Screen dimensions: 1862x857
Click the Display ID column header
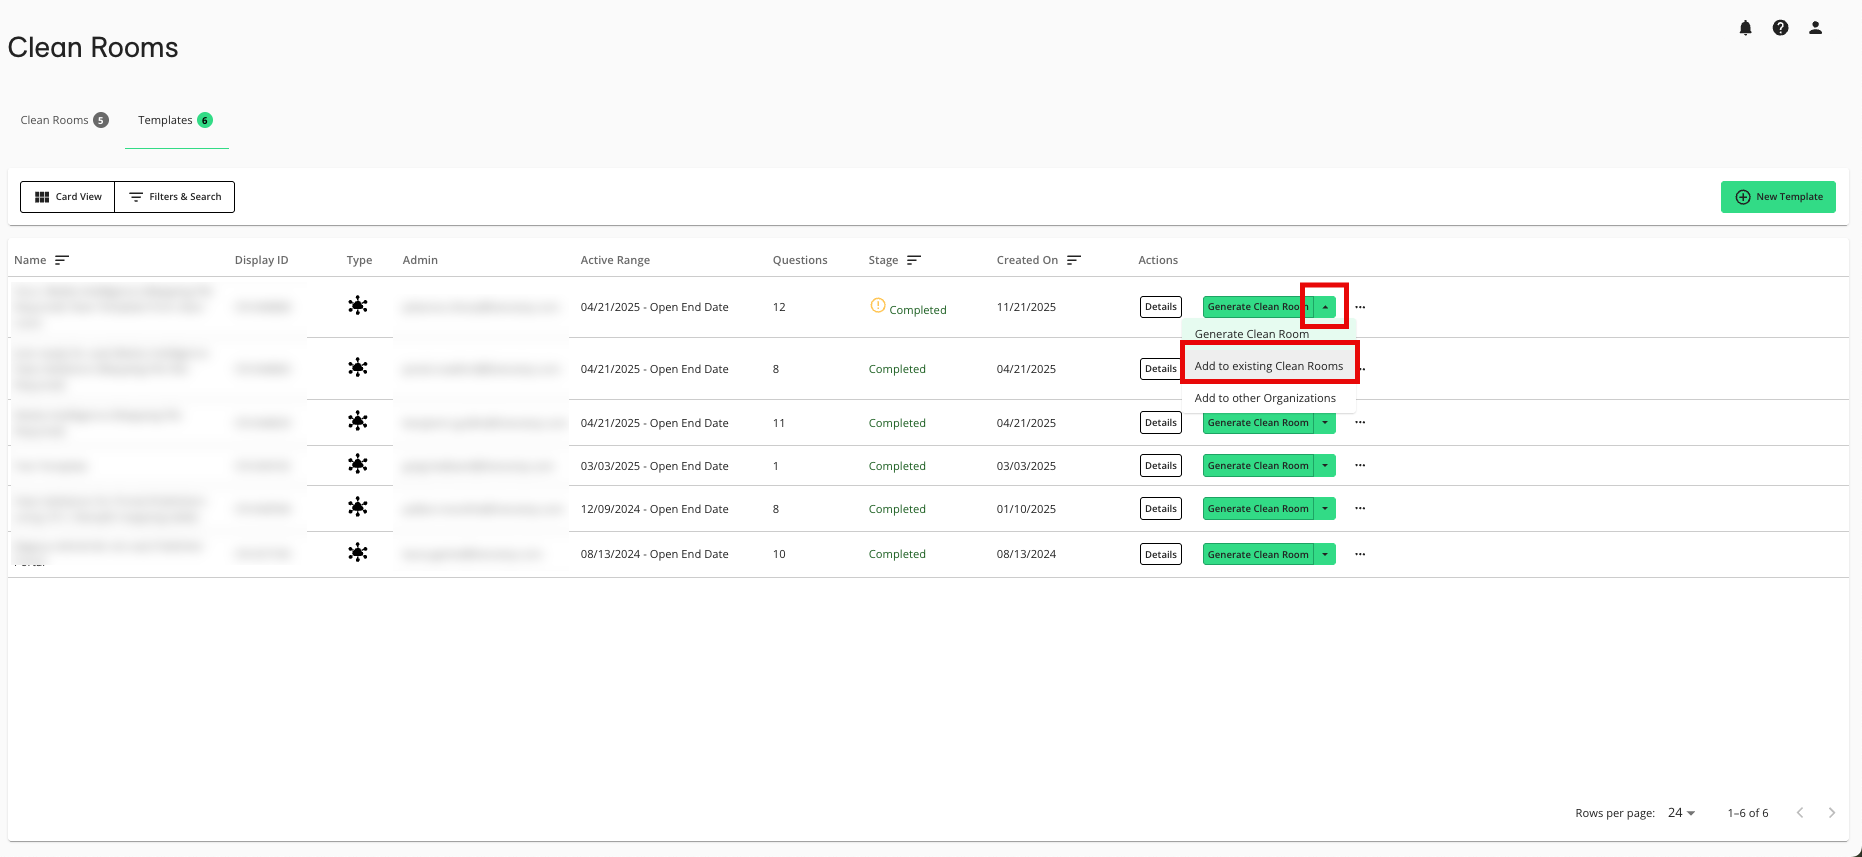261,260
